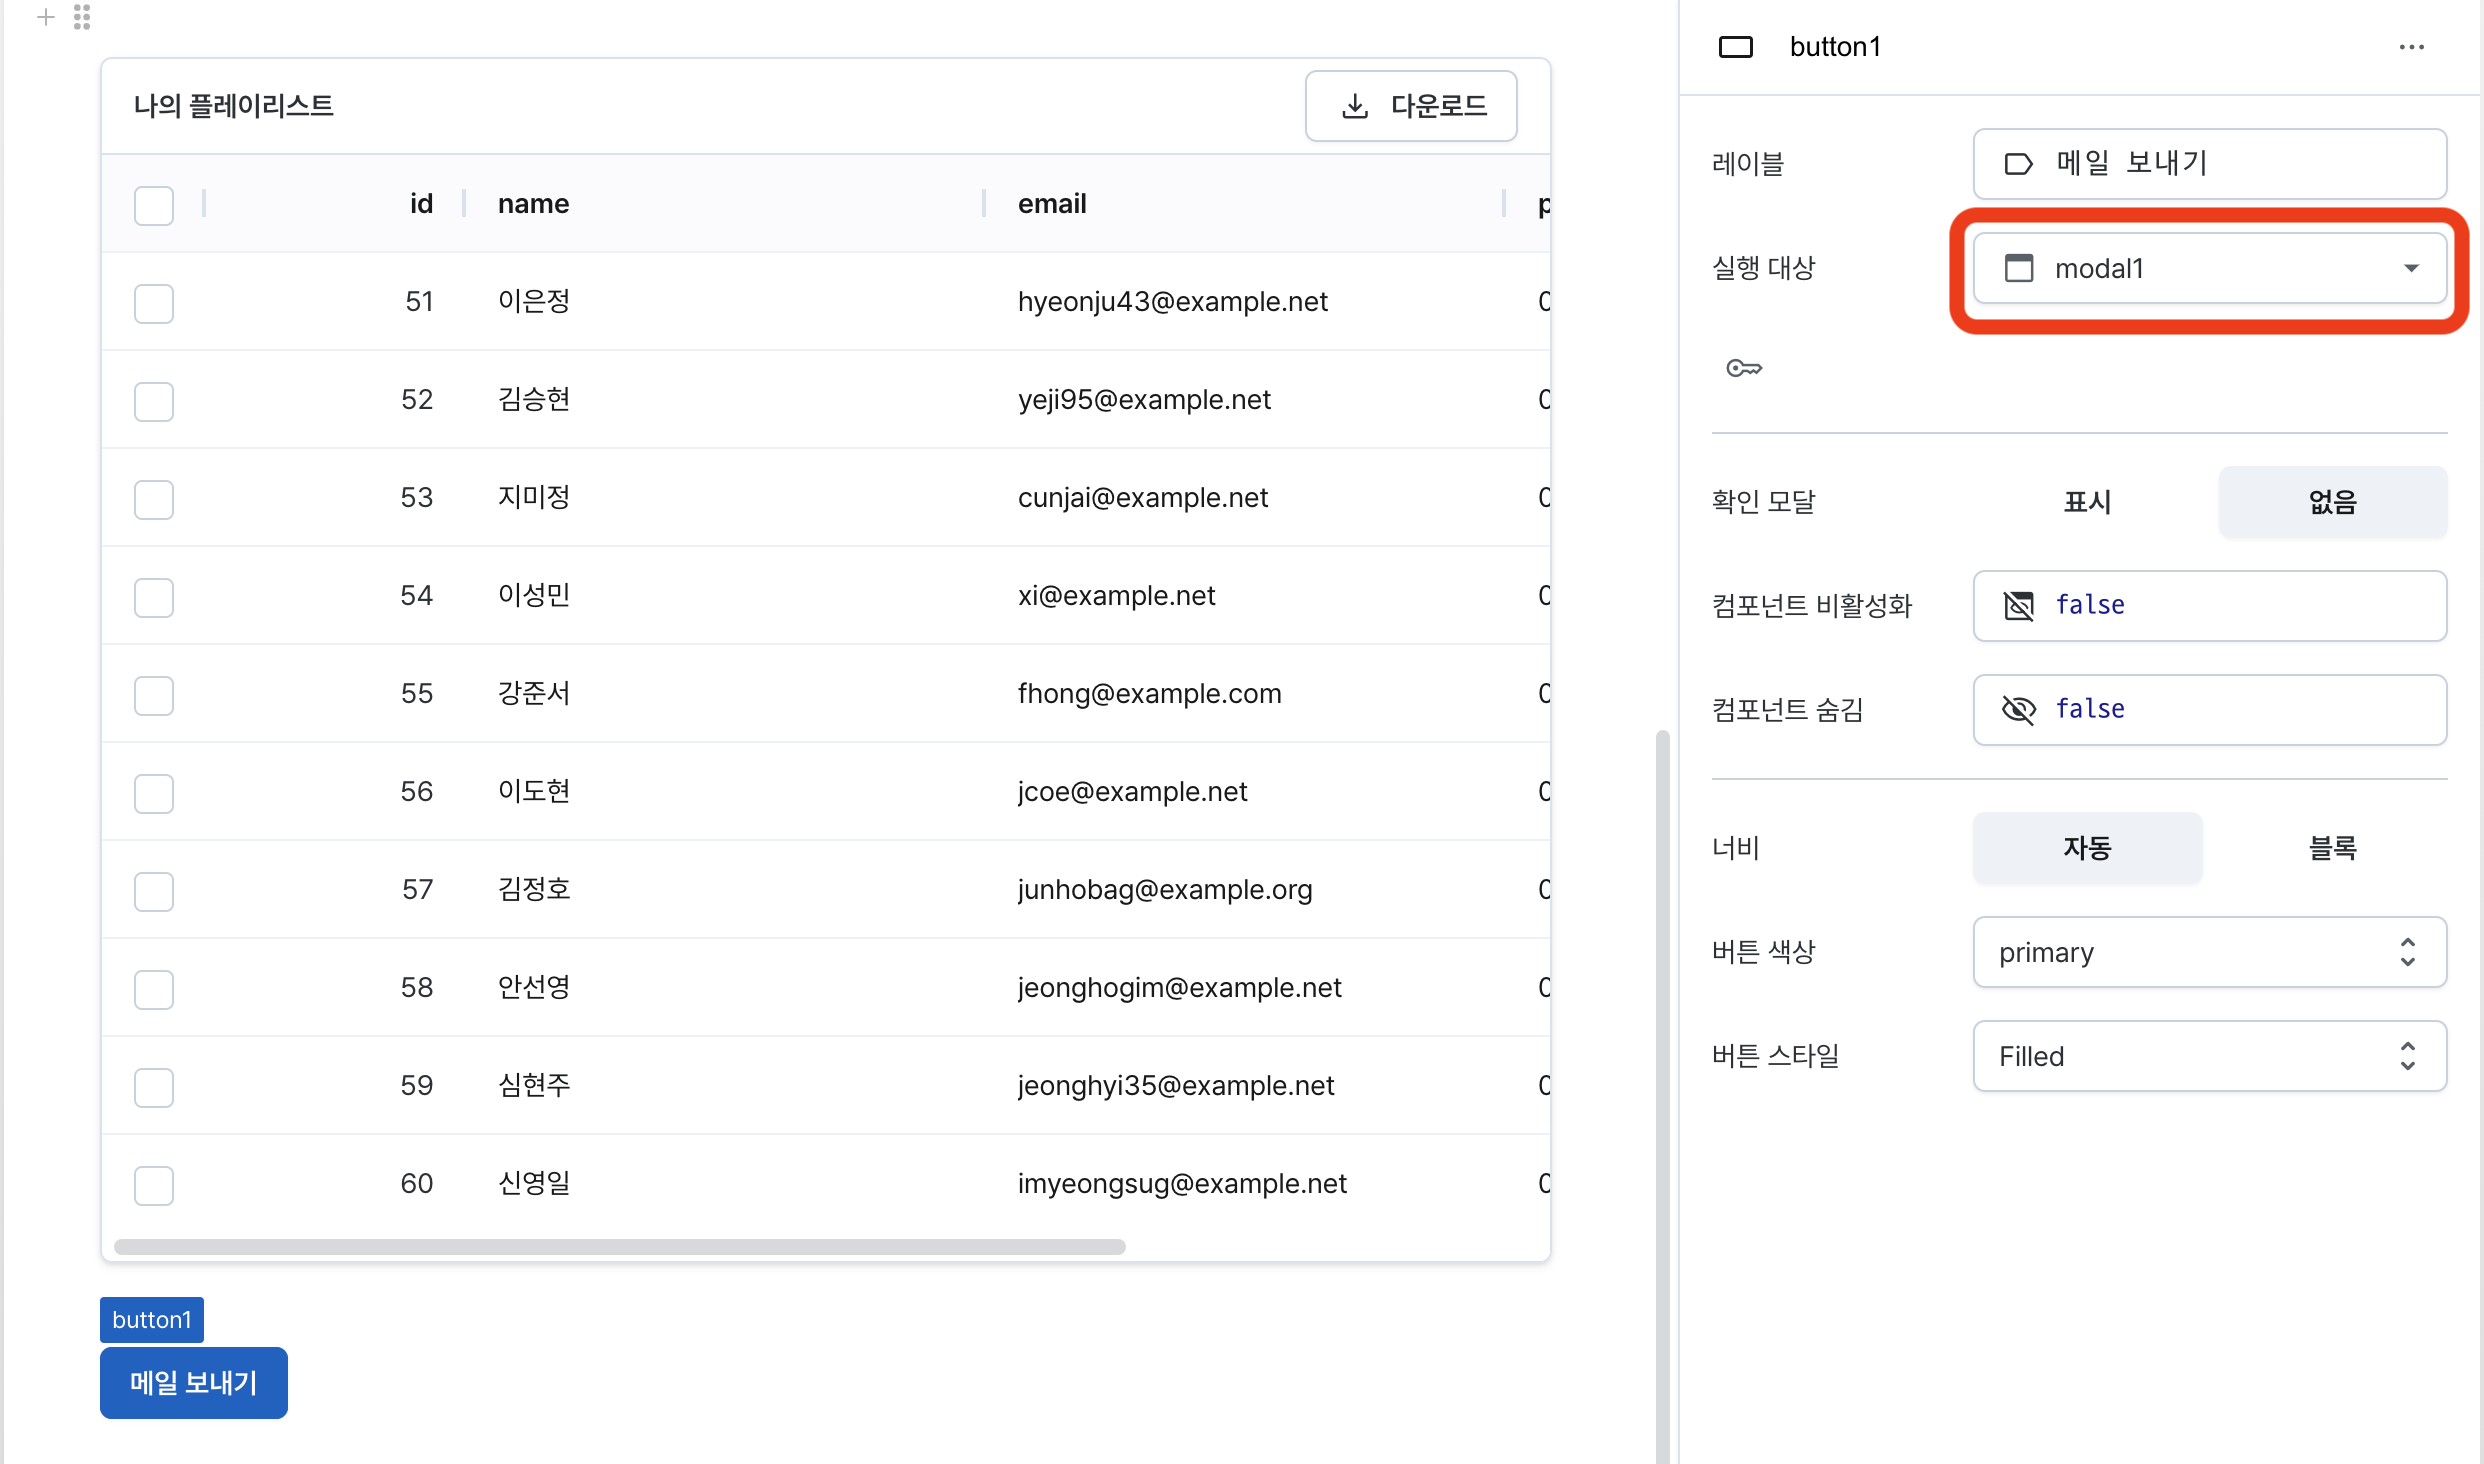
Task: Select 없음 for 확인 모달
Action: (2332, 502)
